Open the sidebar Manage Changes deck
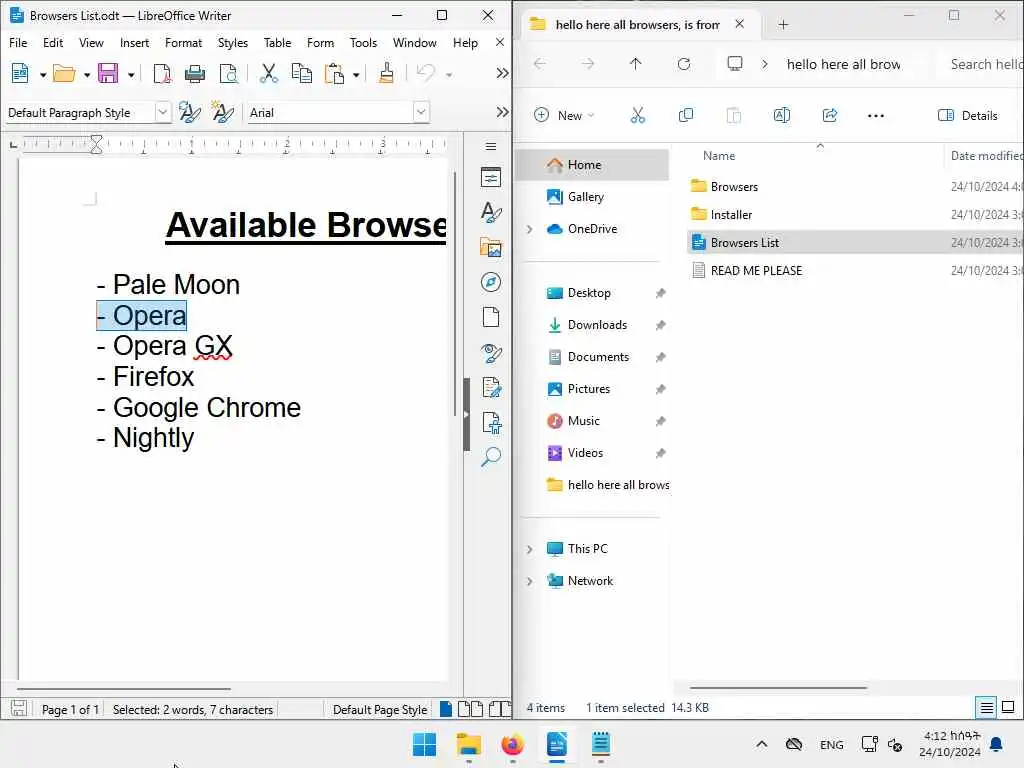Image resolution: width=1024 pixels, height=768 pixels. click(x=490, y=388)
